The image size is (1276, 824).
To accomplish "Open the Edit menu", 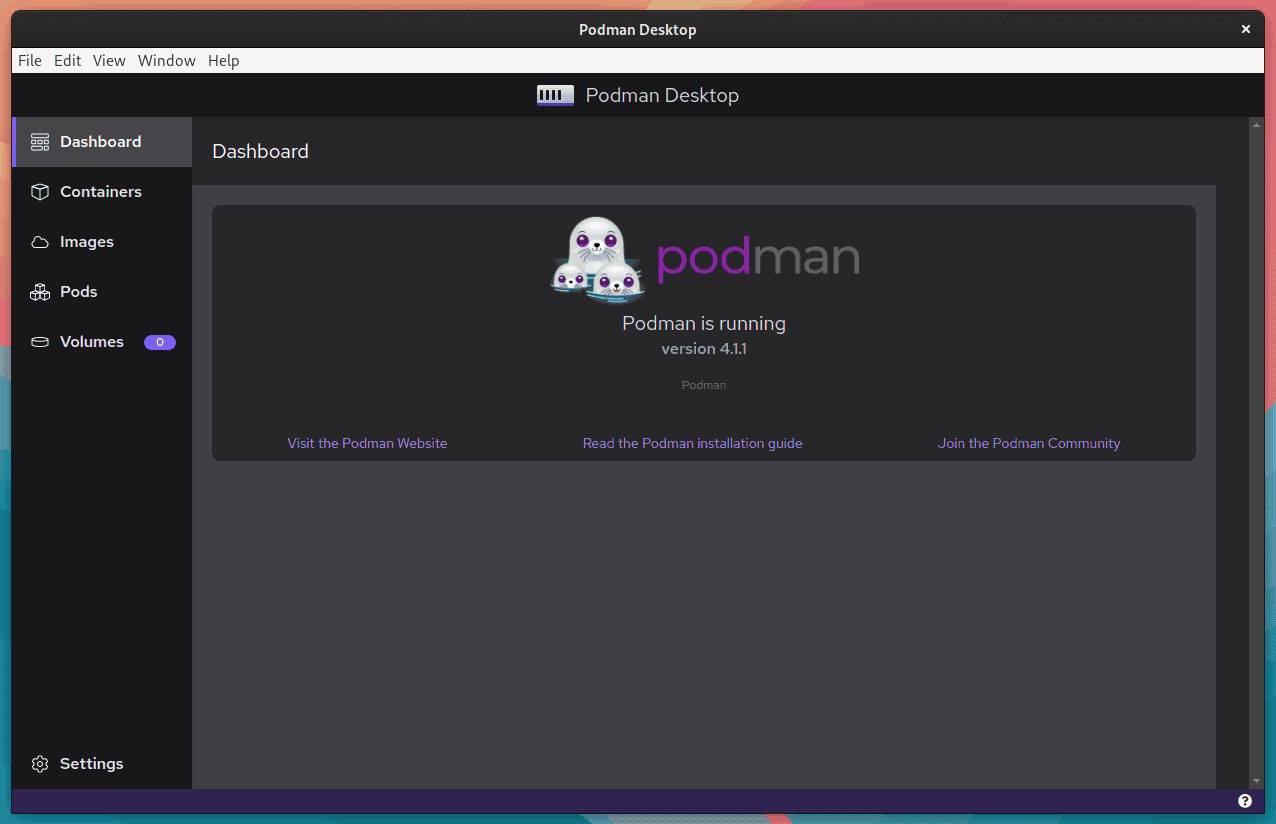I will (67, 60).
